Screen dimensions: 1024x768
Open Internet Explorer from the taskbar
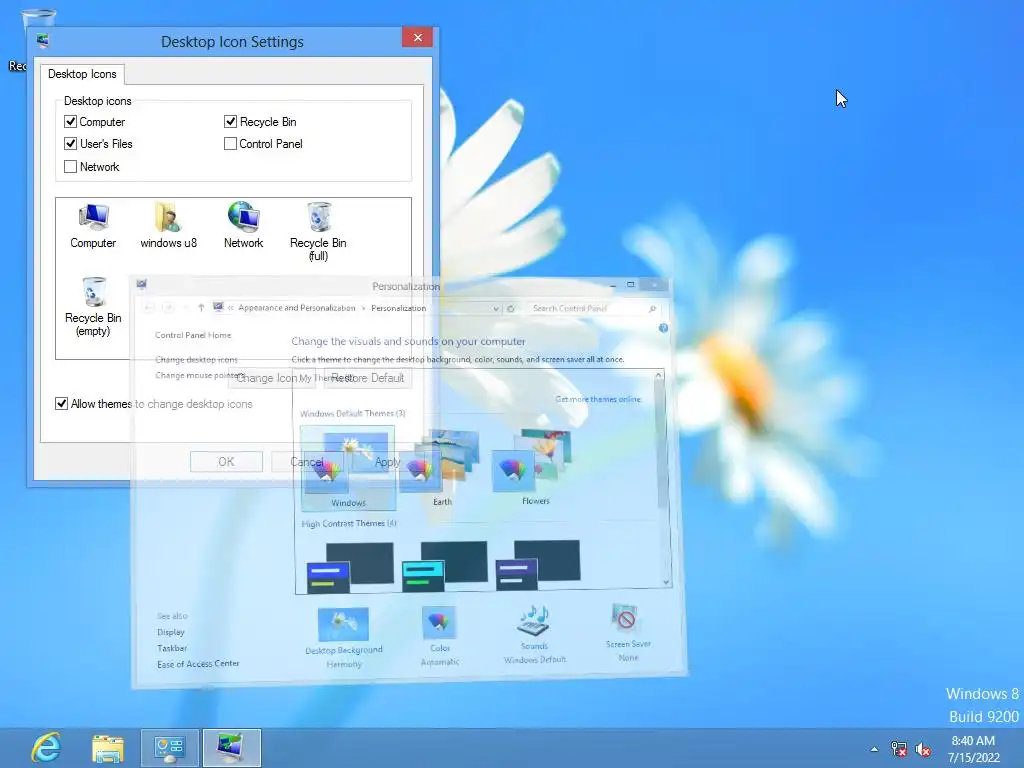(46, 748)
